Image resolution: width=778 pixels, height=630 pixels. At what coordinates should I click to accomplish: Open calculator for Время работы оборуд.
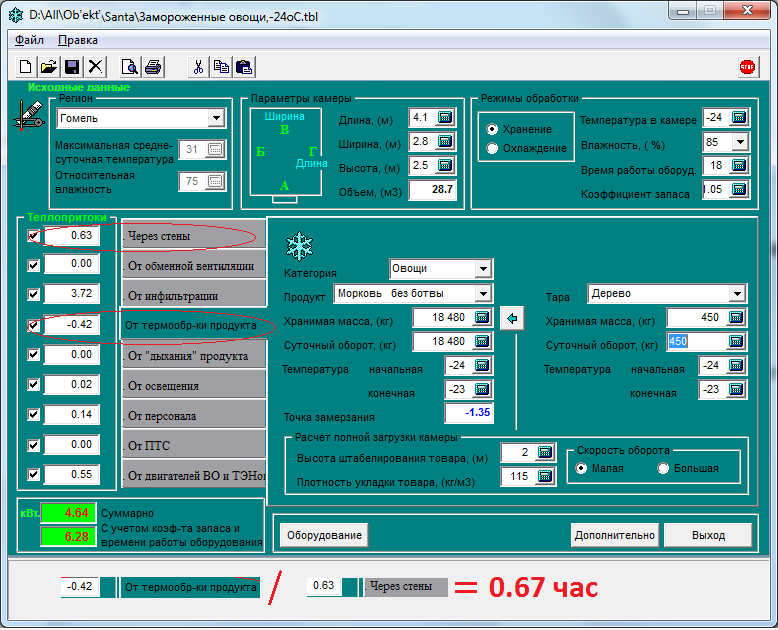pos(739,165)
